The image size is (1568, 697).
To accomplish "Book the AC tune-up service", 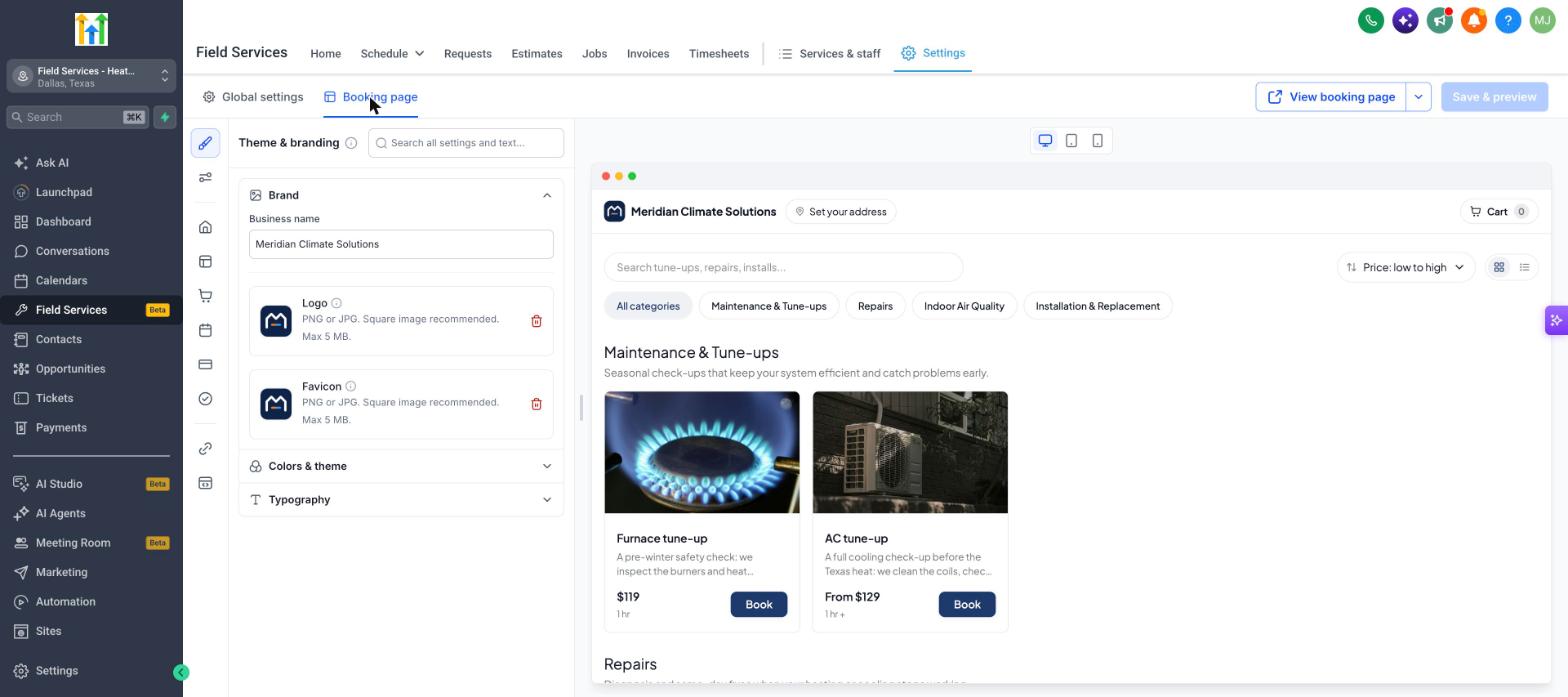I will 966,604.
